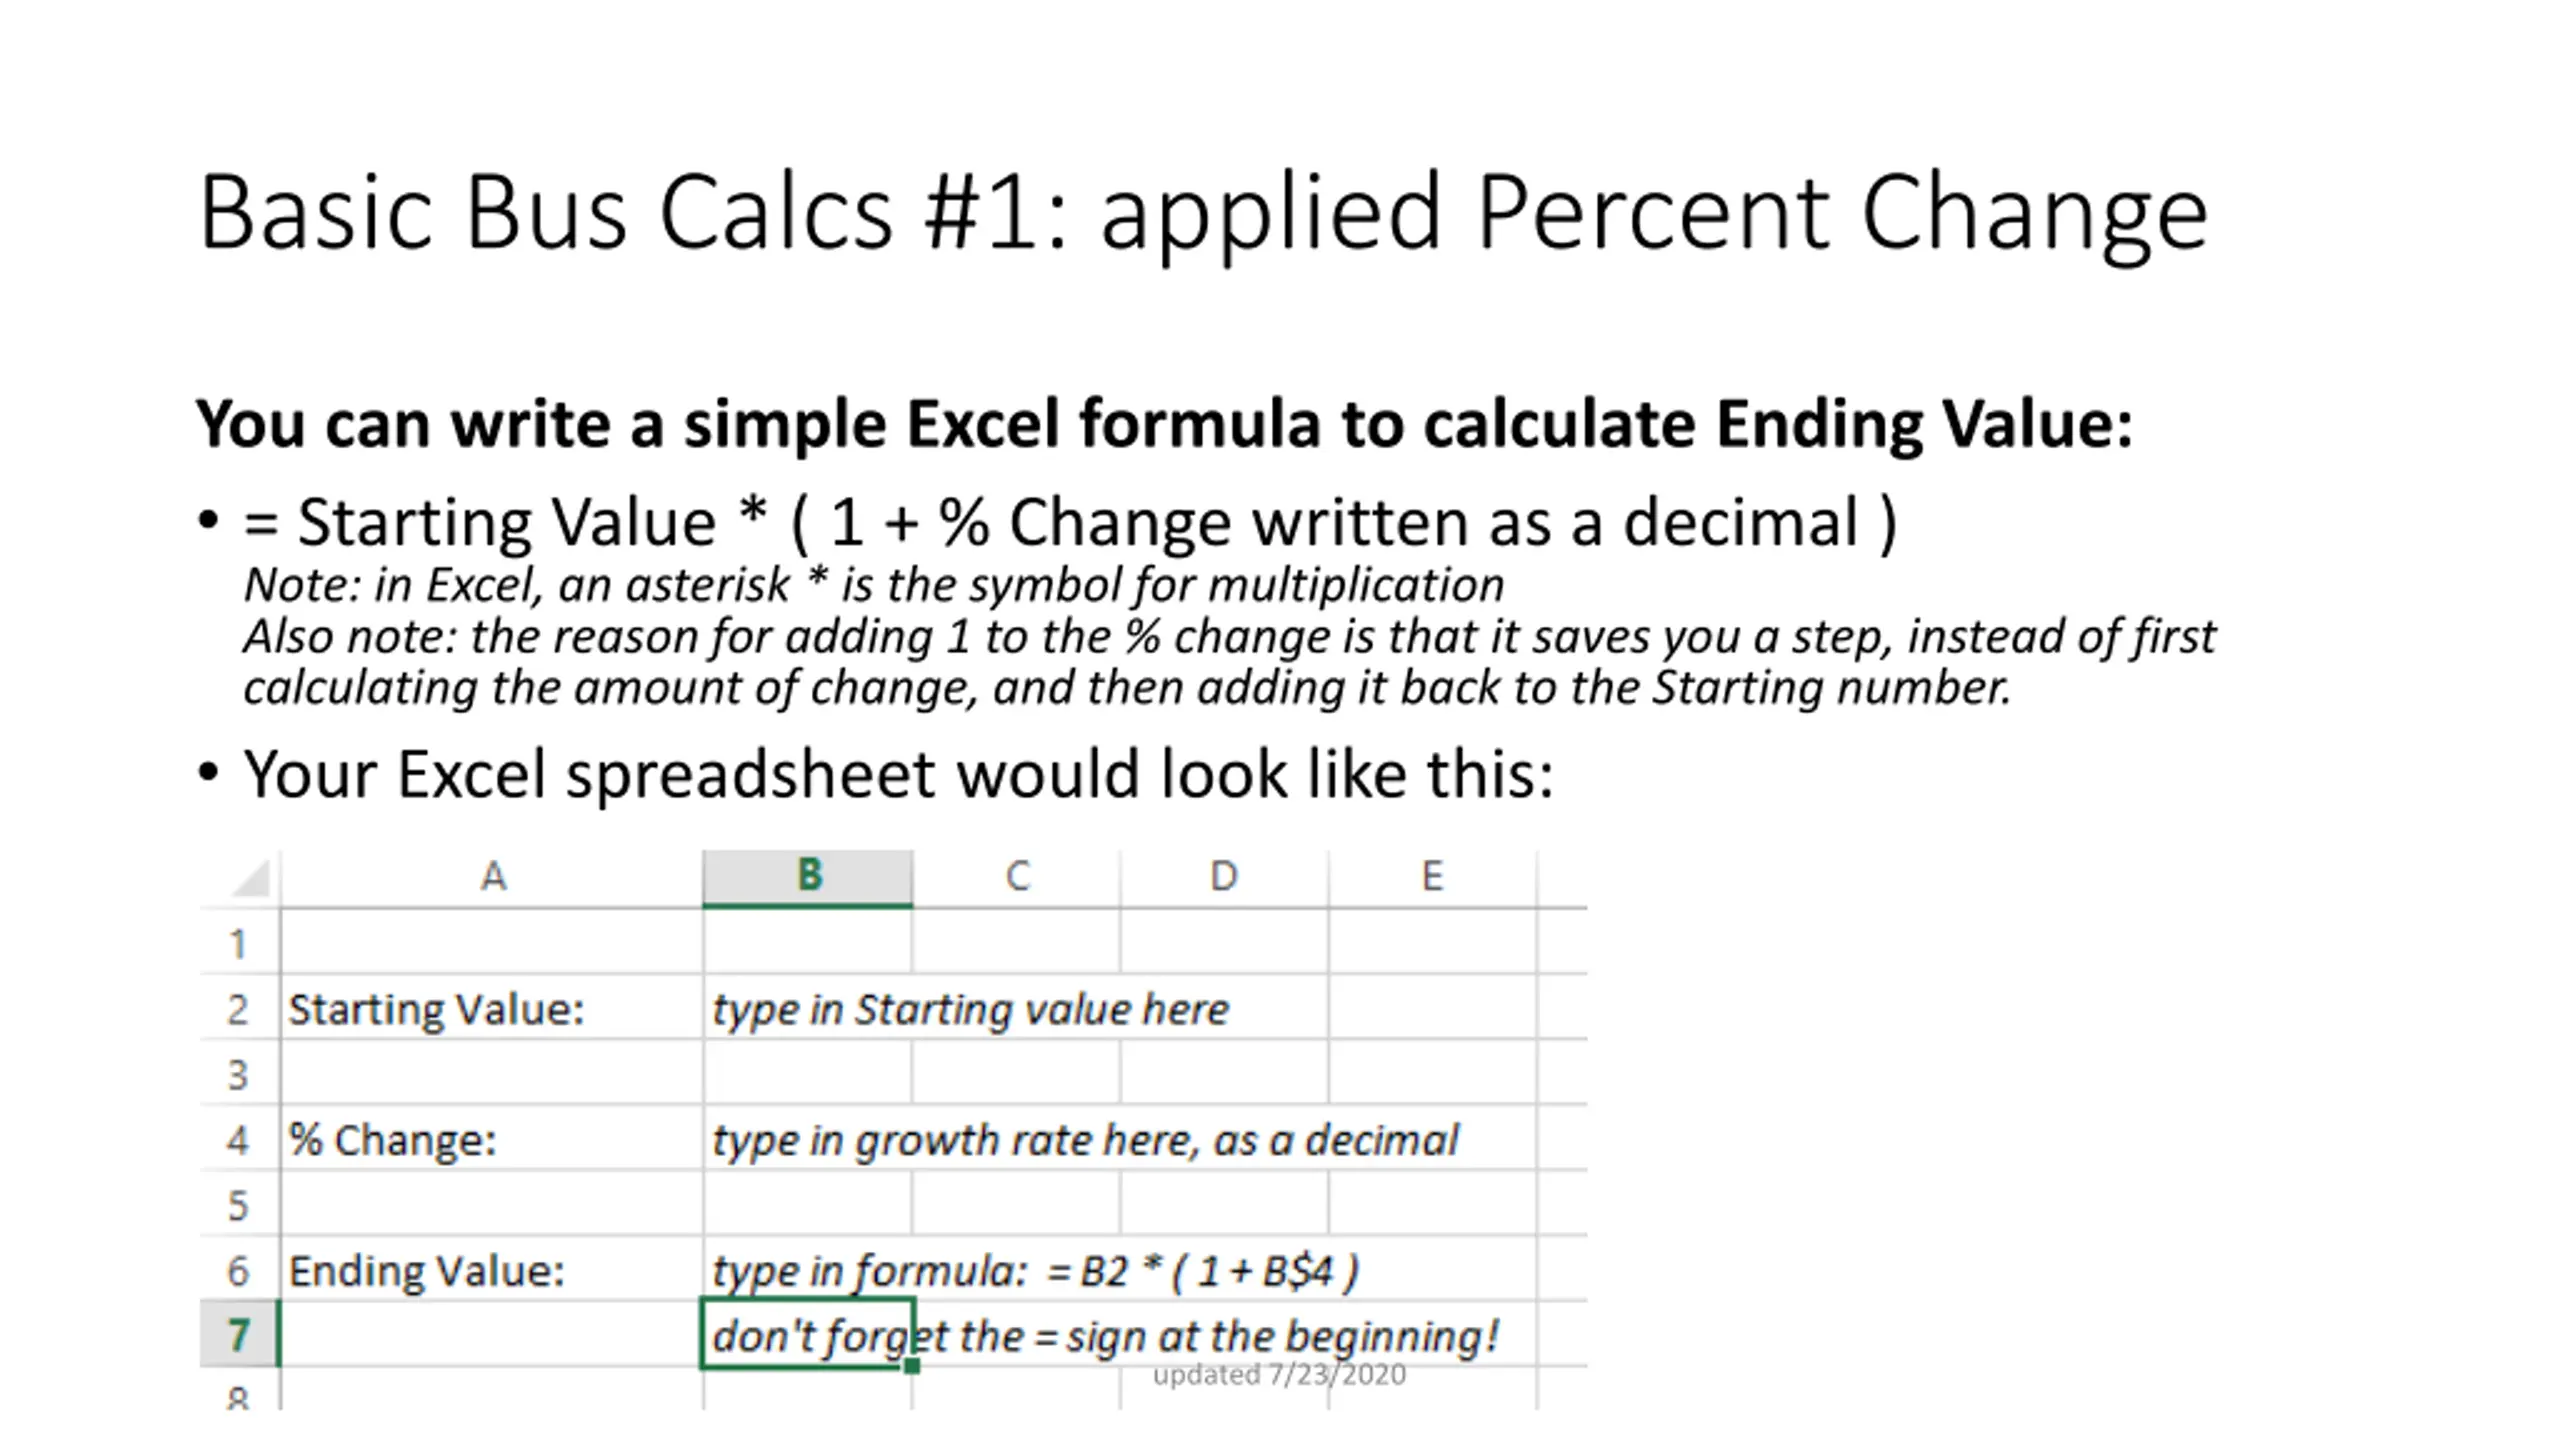Click cell with 'type in growth rate here'

coord(1085,1140)
